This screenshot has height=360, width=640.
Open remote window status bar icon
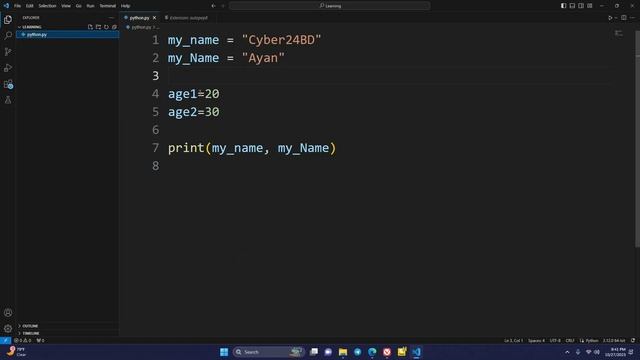click(5, 340)
